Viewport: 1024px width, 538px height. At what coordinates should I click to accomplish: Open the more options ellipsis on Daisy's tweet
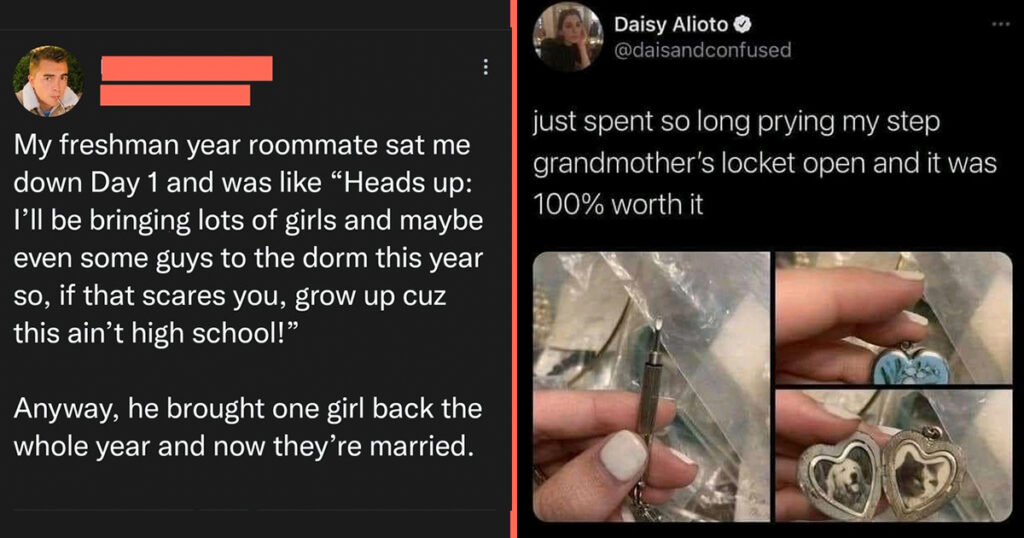tap(1000, 25)
